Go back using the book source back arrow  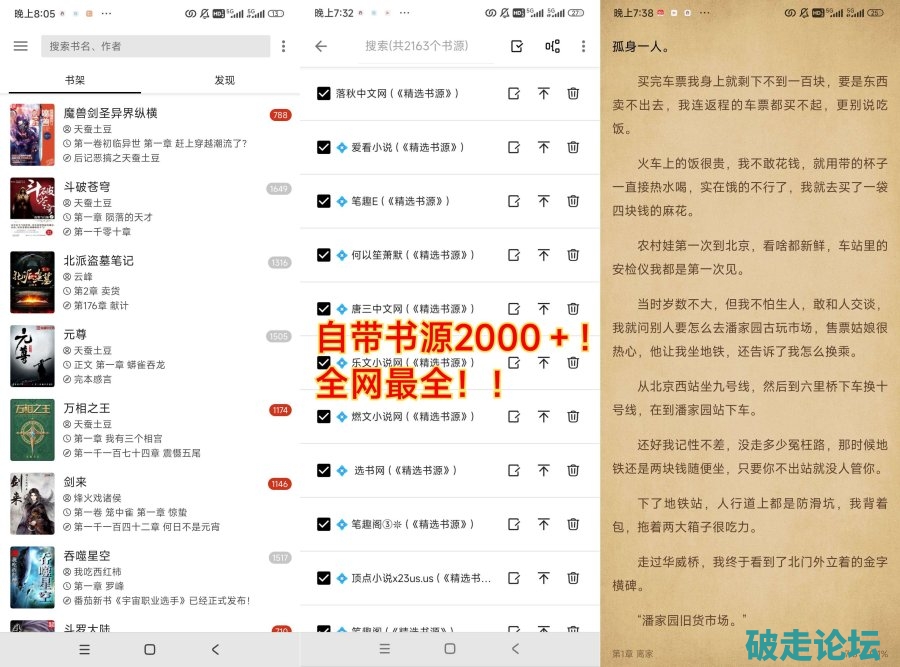(321, 46)
